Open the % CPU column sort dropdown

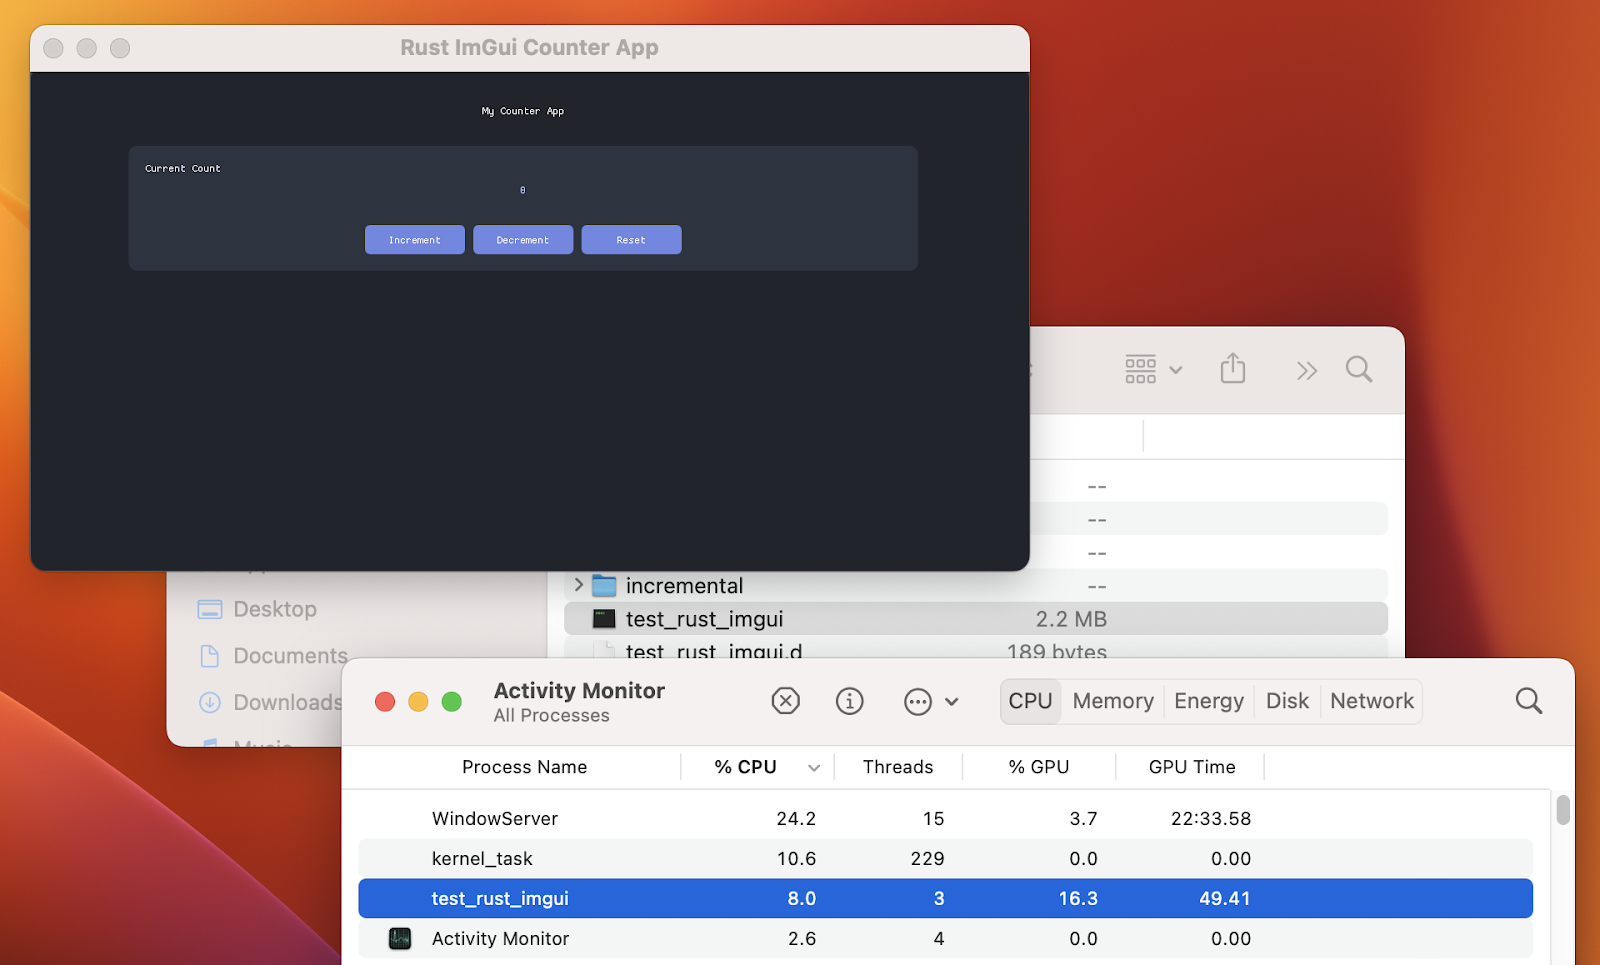pyautogui.click(x=814, y=767)
